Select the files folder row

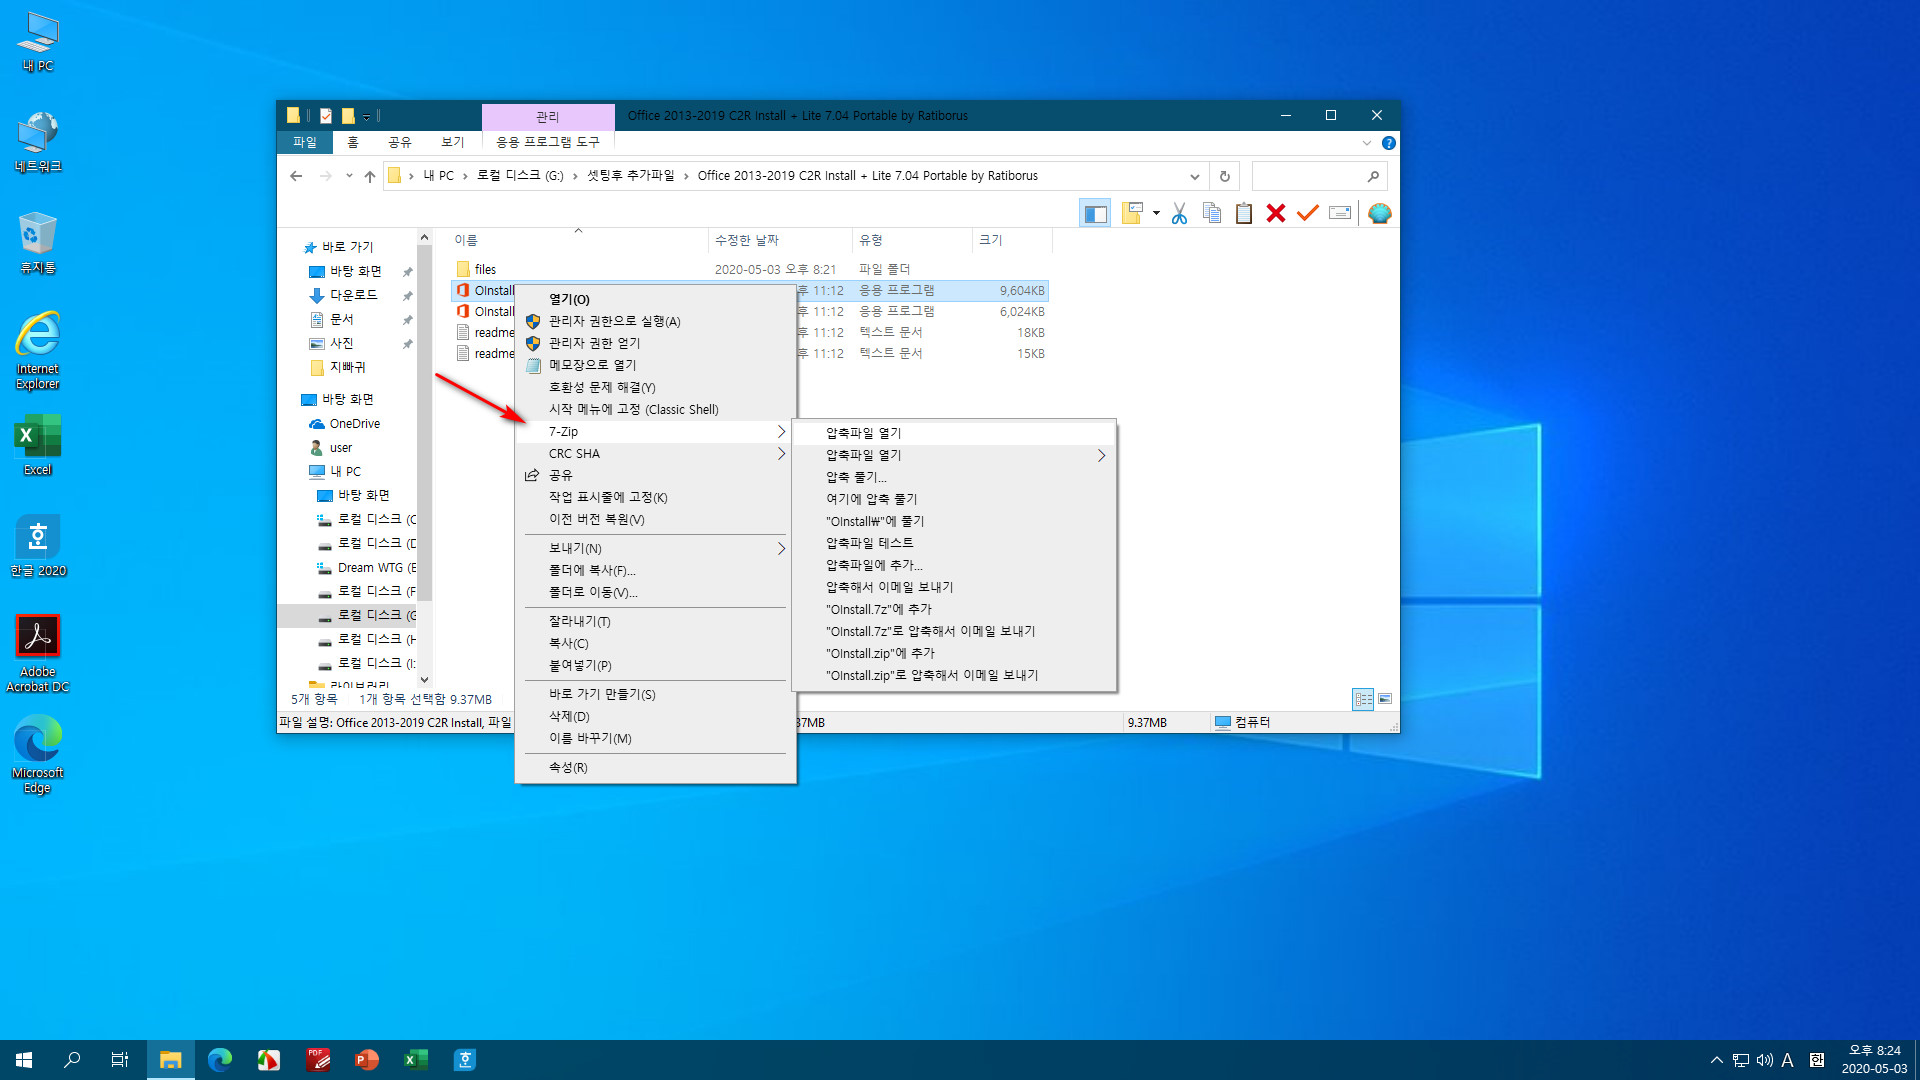pos(750,270)
